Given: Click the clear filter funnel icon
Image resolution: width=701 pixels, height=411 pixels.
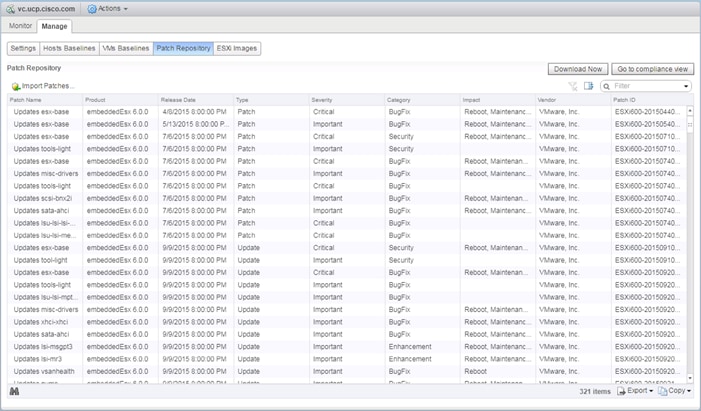Looking at the screenshot, I should point(573,86).
